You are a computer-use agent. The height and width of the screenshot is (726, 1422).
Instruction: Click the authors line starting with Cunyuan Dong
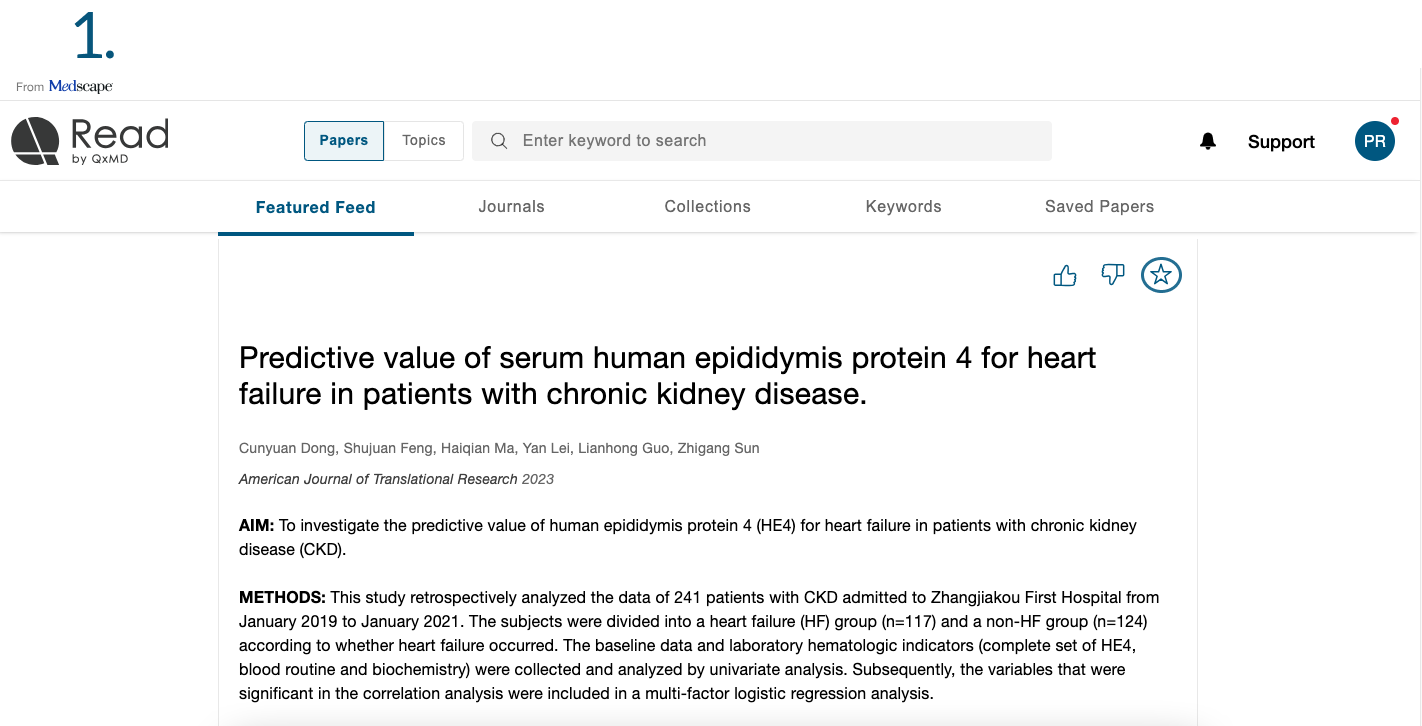coord(499,448)
